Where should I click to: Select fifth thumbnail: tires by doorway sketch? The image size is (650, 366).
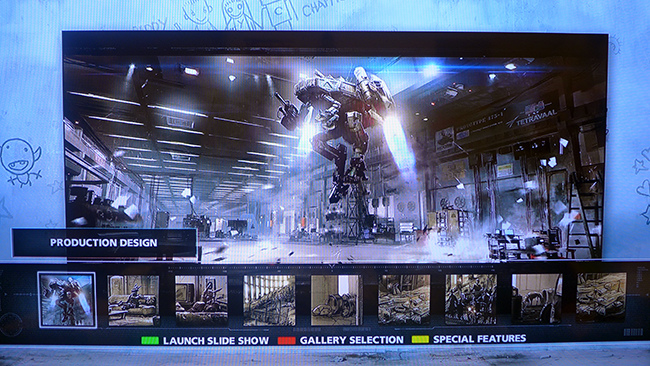[336, 300]
